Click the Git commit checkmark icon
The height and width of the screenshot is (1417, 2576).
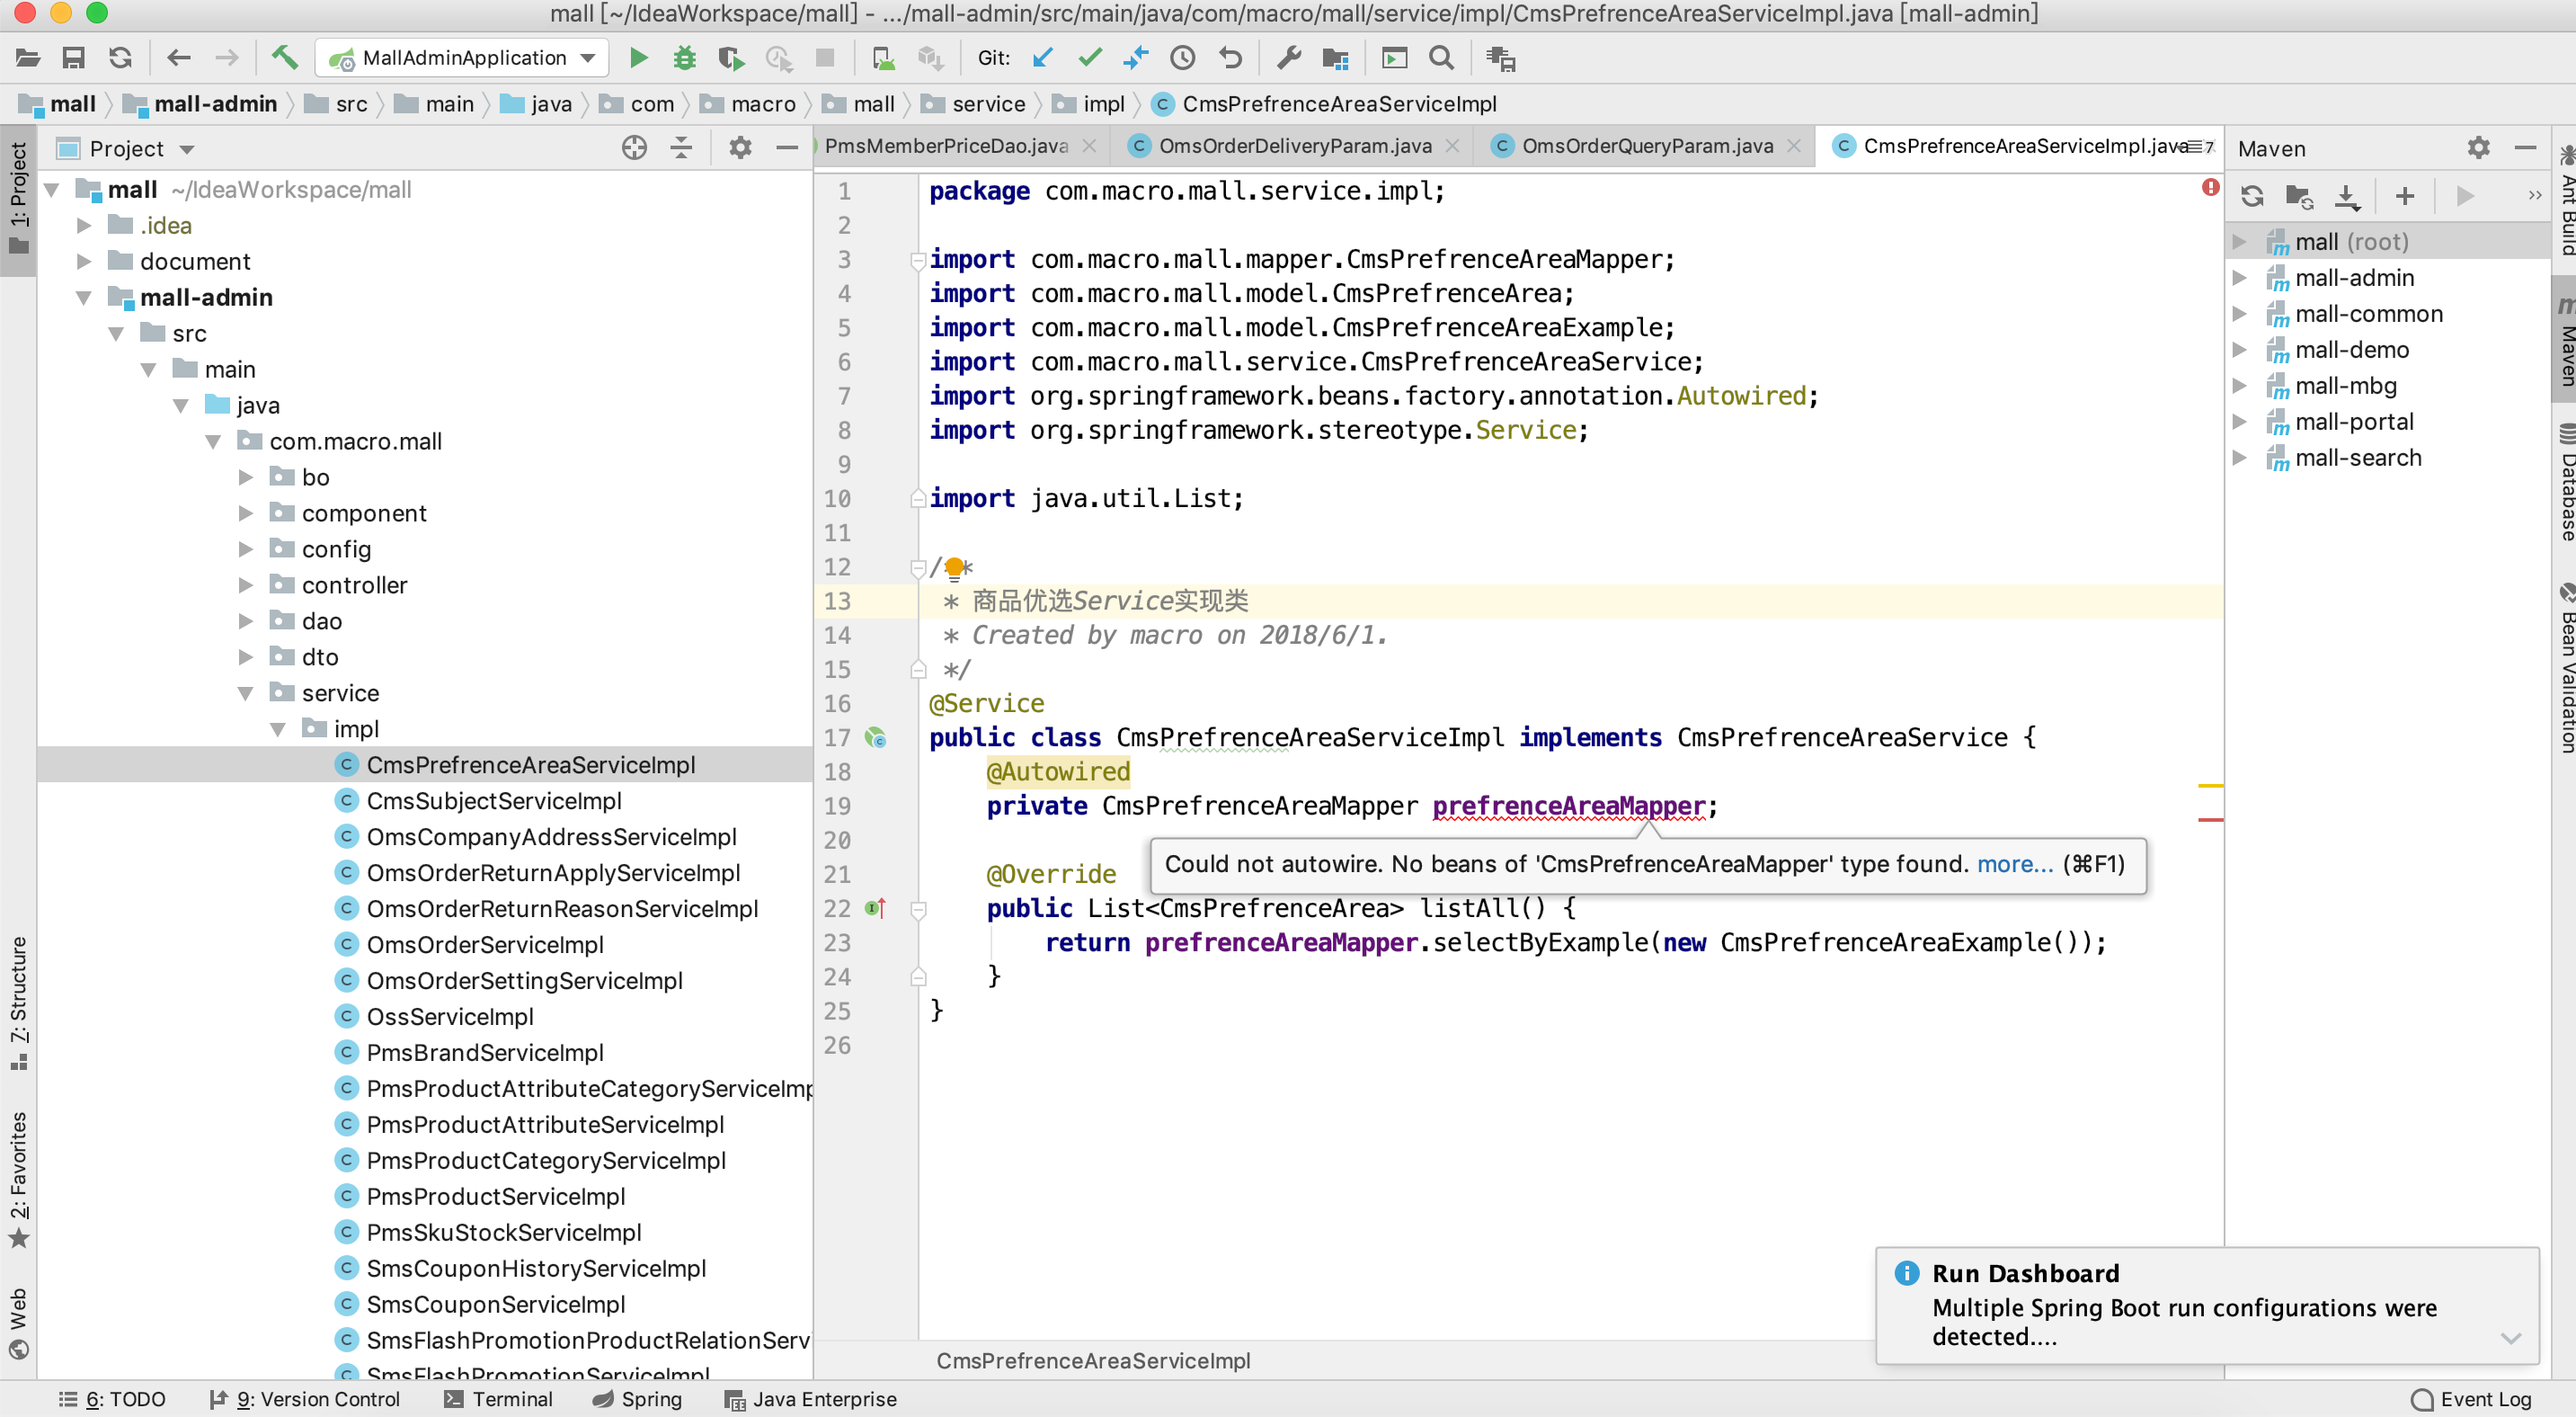click(1090, 58)
